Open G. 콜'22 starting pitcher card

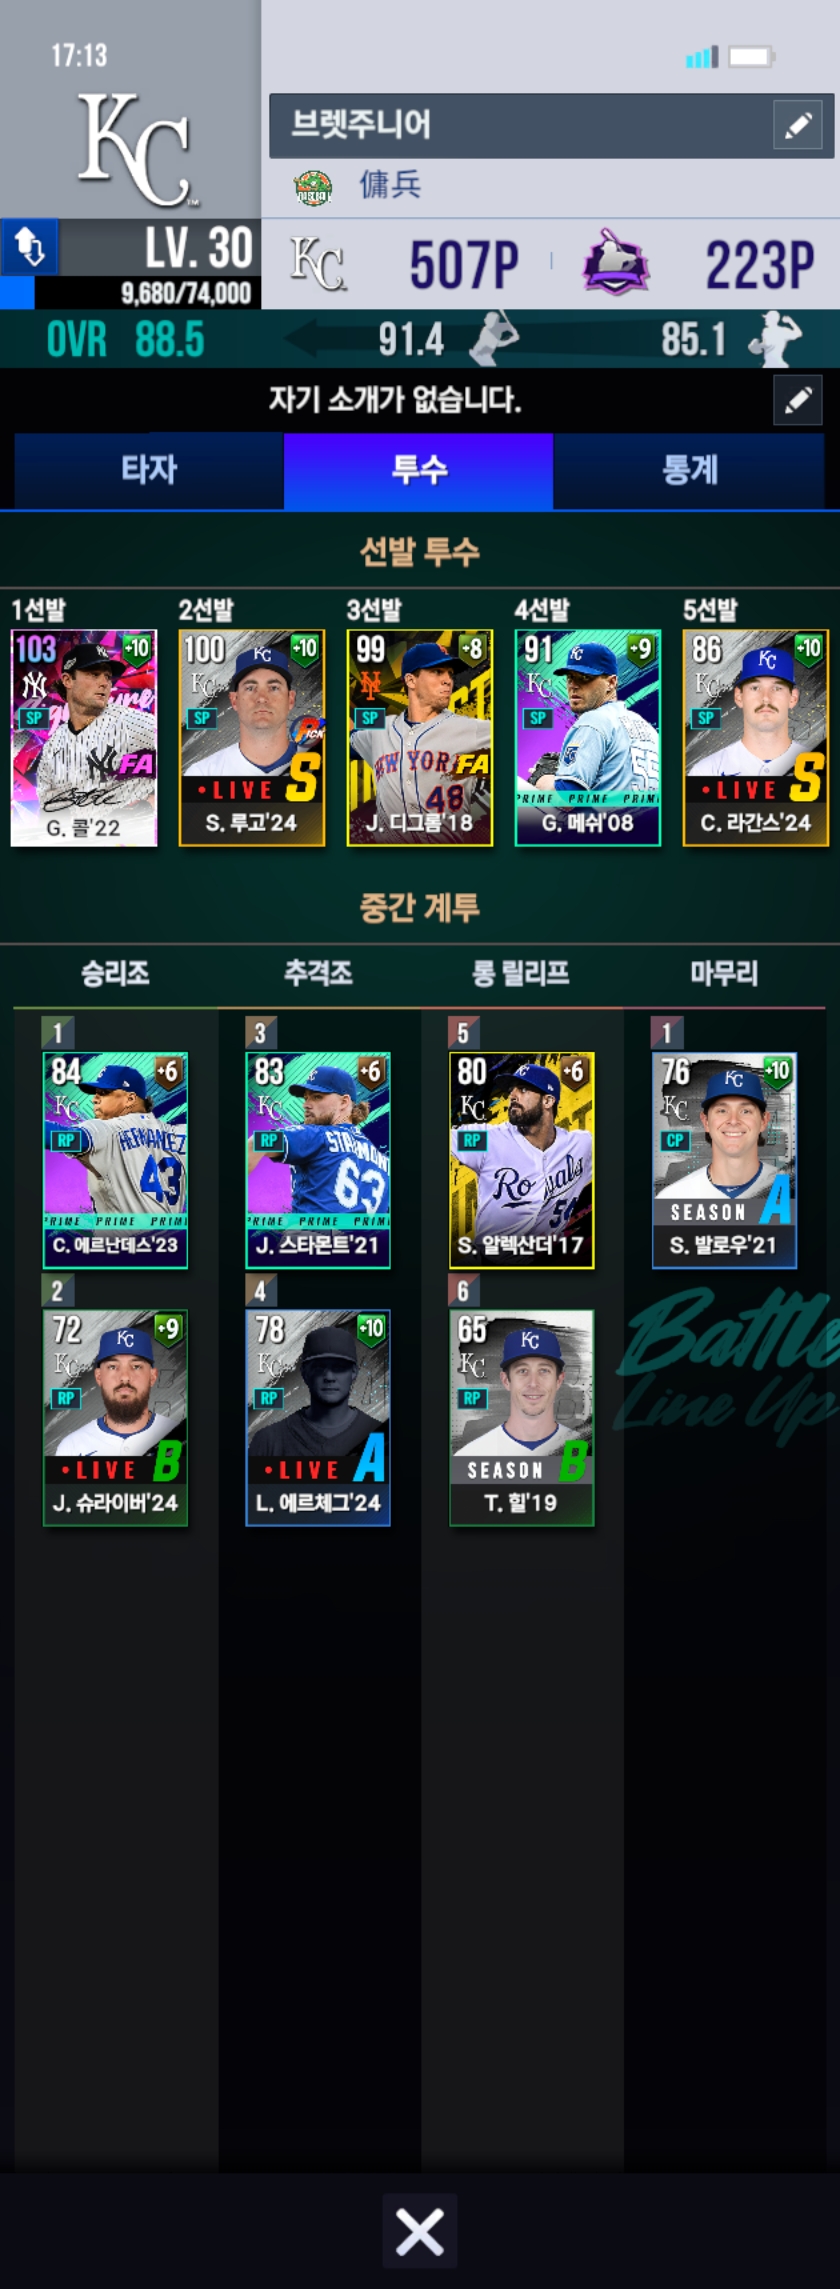click(x=84, y=738)
